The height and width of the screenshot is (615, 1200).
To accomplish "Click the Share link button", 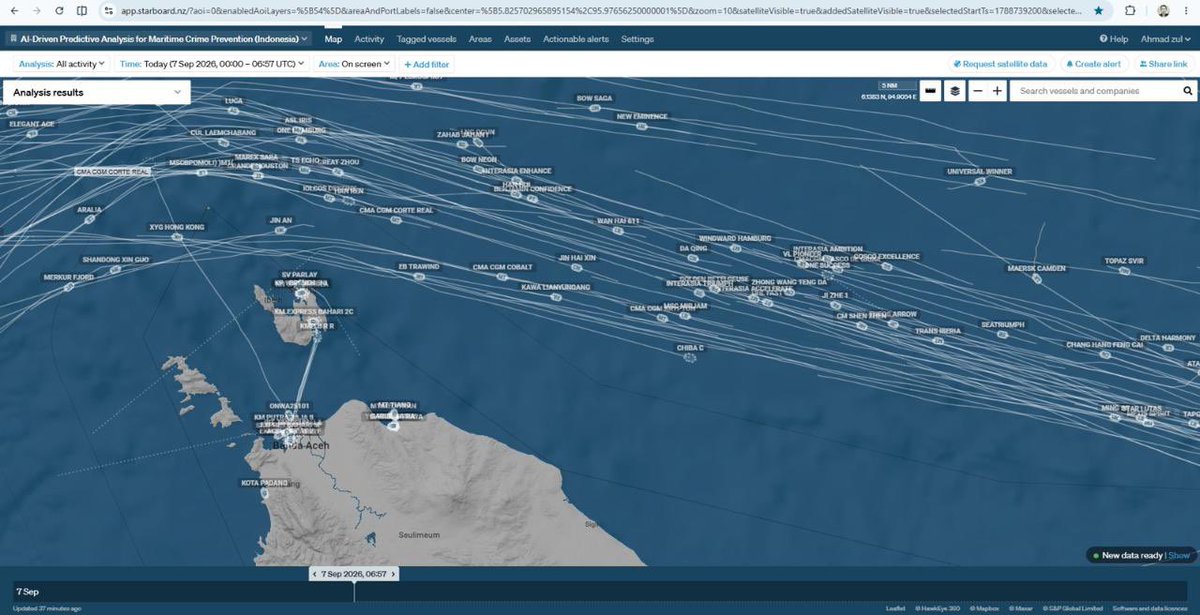I will pos(1163,64).
